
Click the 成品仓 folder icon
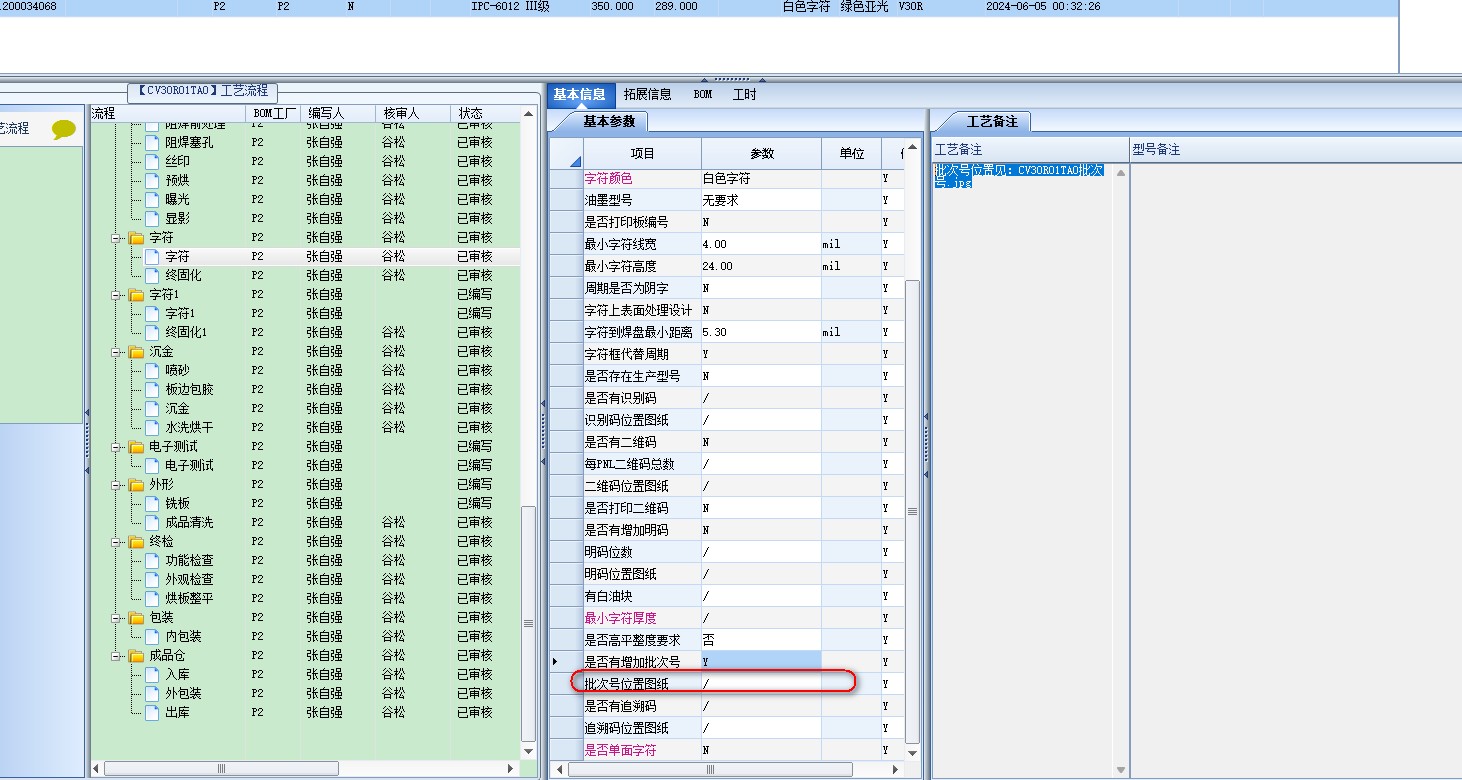pyautogui.click(x=136, y=656)
